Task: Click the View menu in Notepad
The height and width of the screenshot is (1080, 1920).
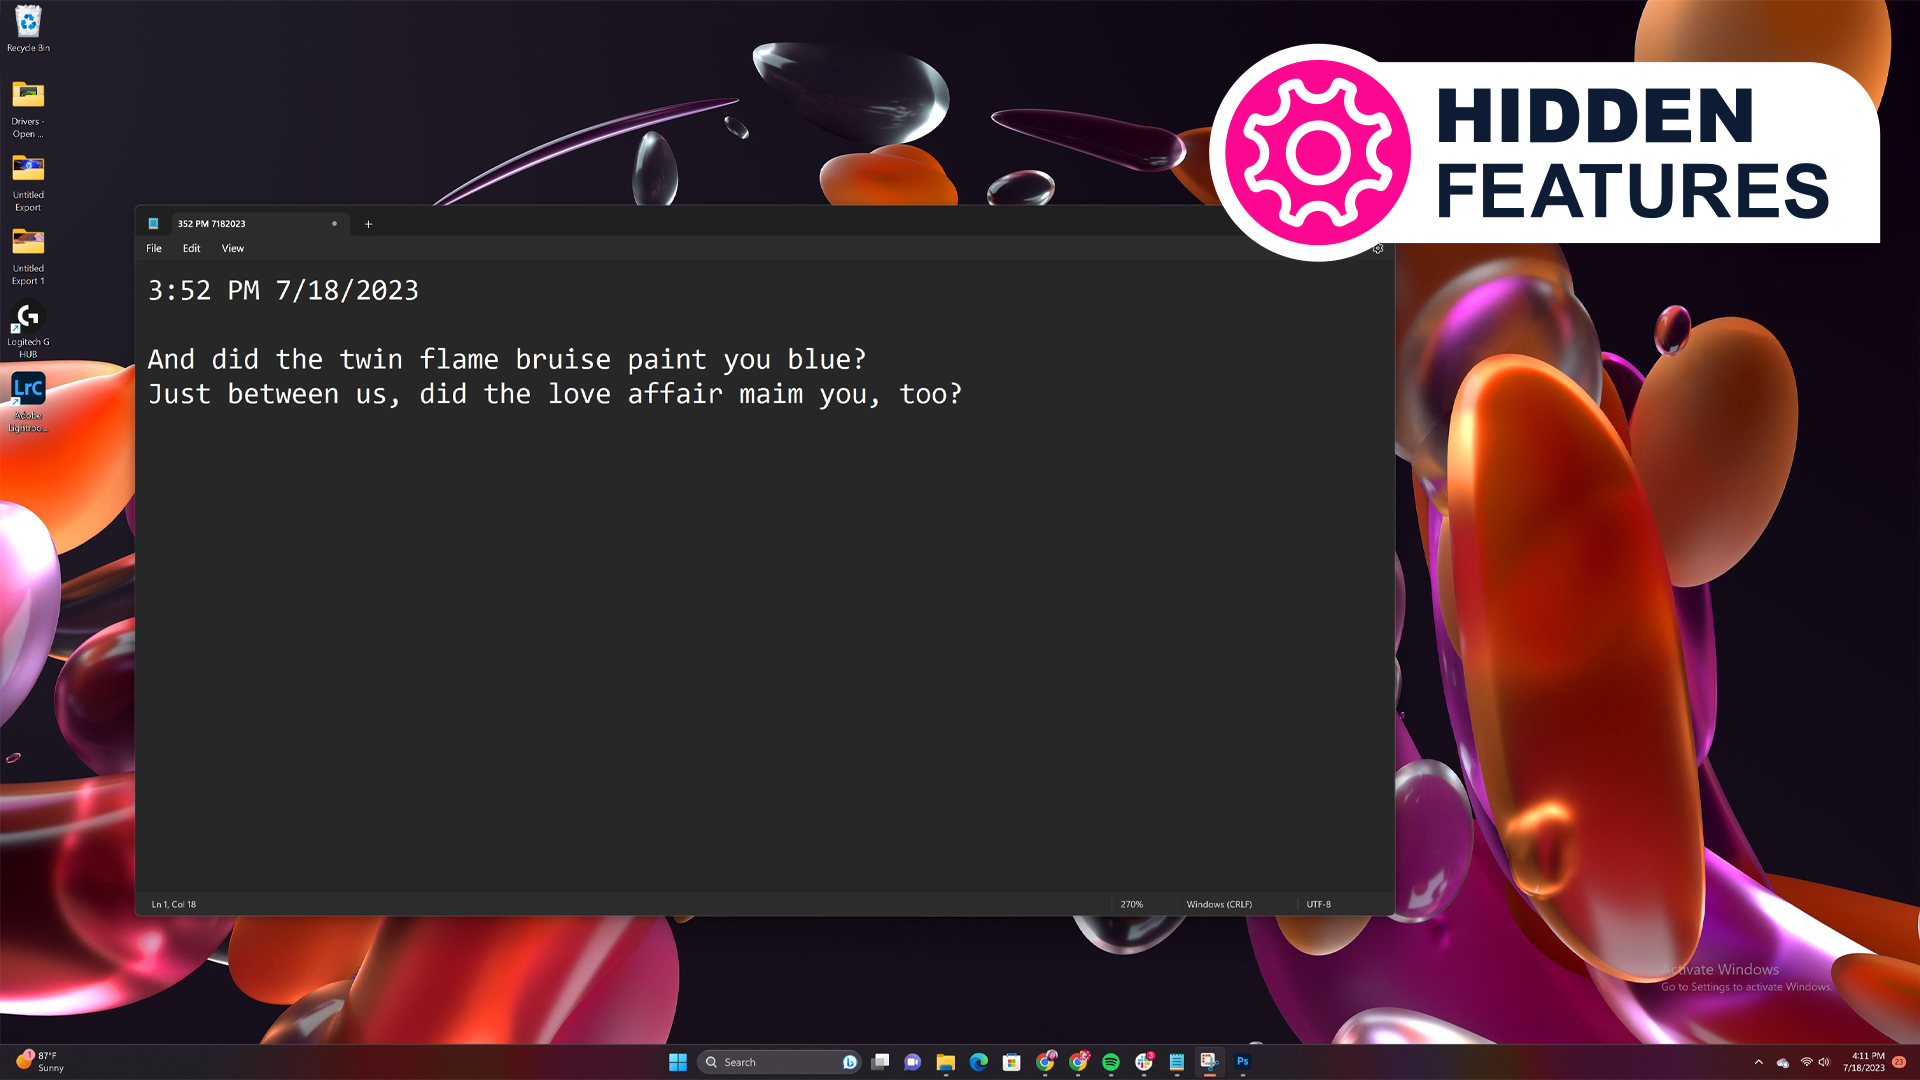Action: (233, 248)
